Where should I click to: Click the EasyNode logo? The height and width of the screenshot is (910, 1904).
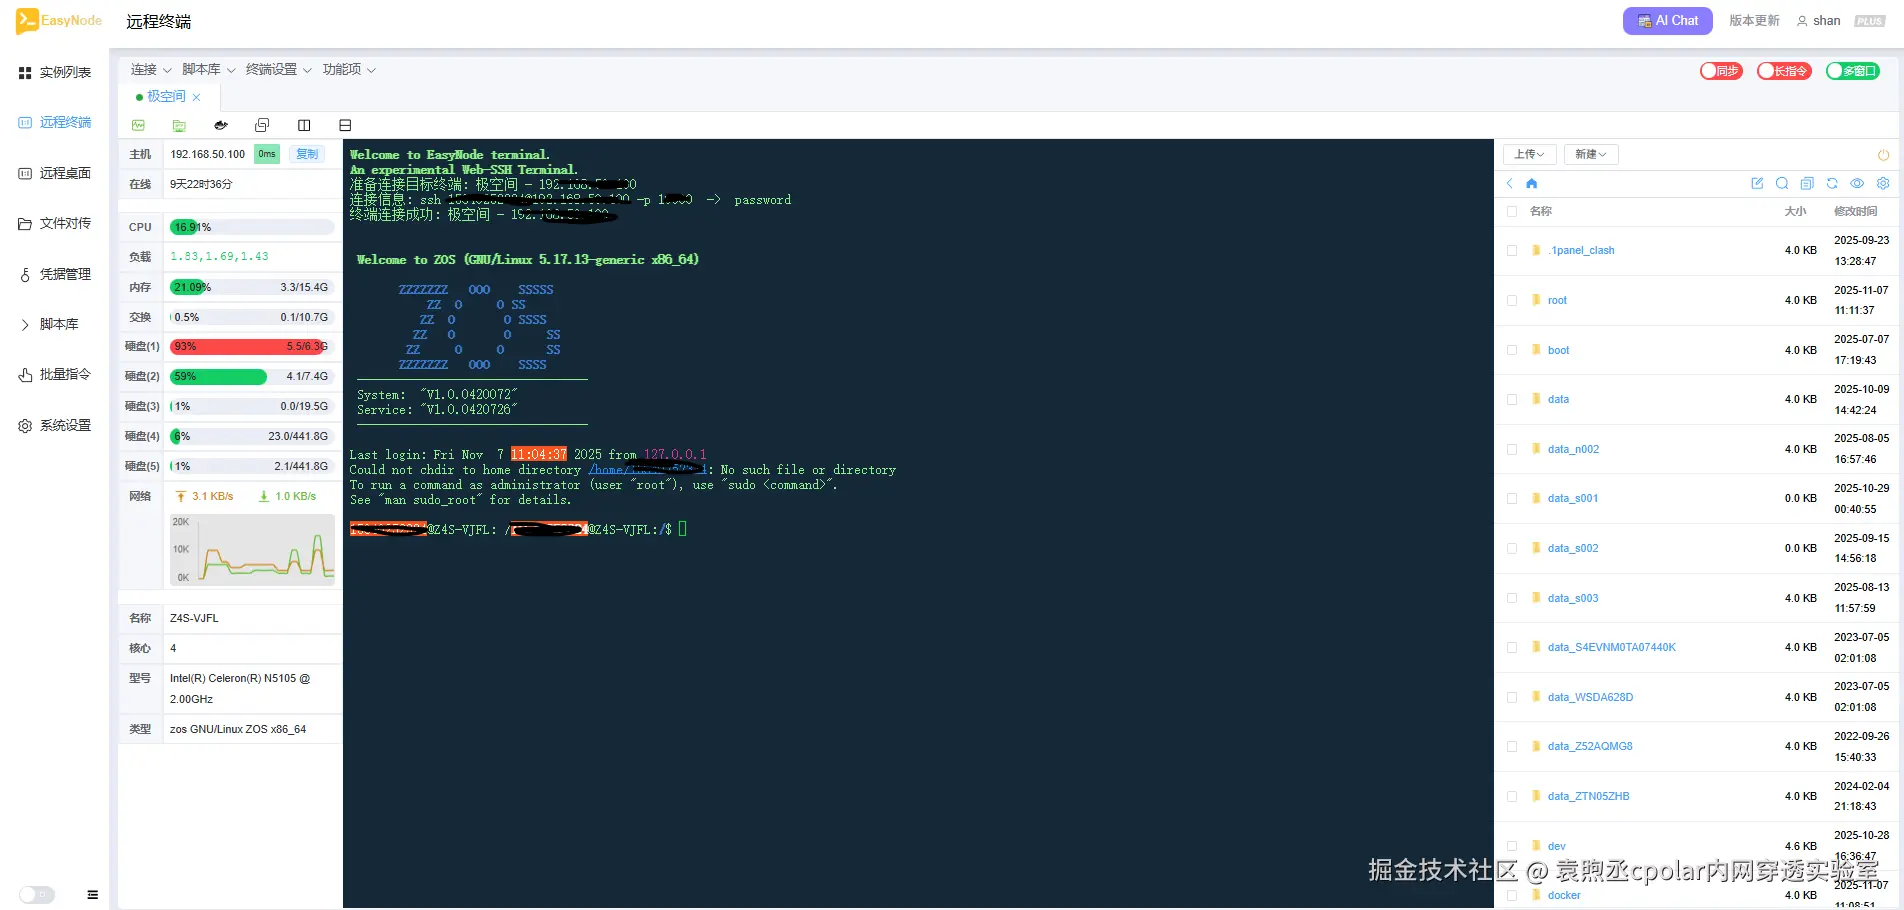tap(59, 21)
